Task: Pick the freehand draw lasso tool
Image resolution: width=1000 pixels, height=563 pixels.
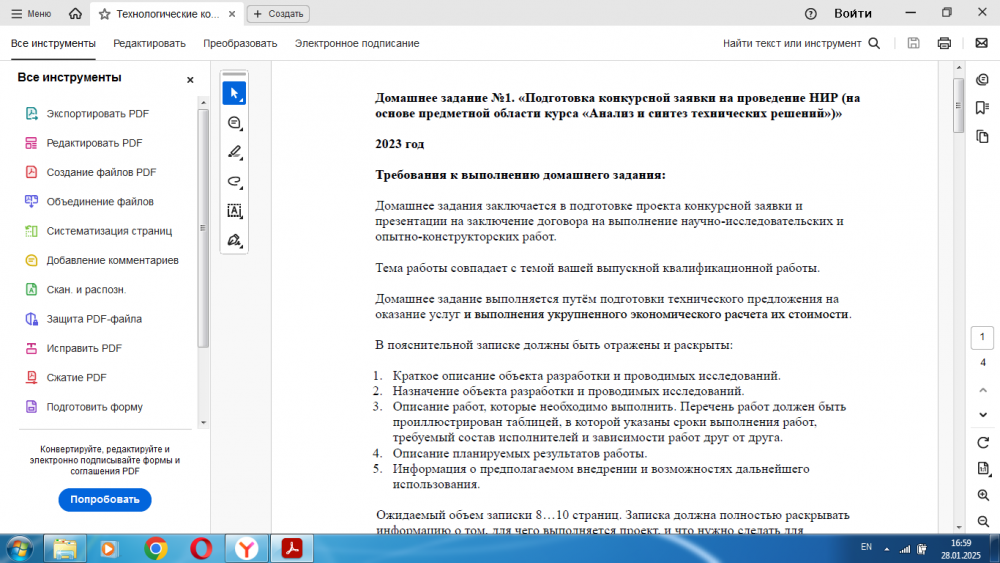Action: click(x=234, y=181)
